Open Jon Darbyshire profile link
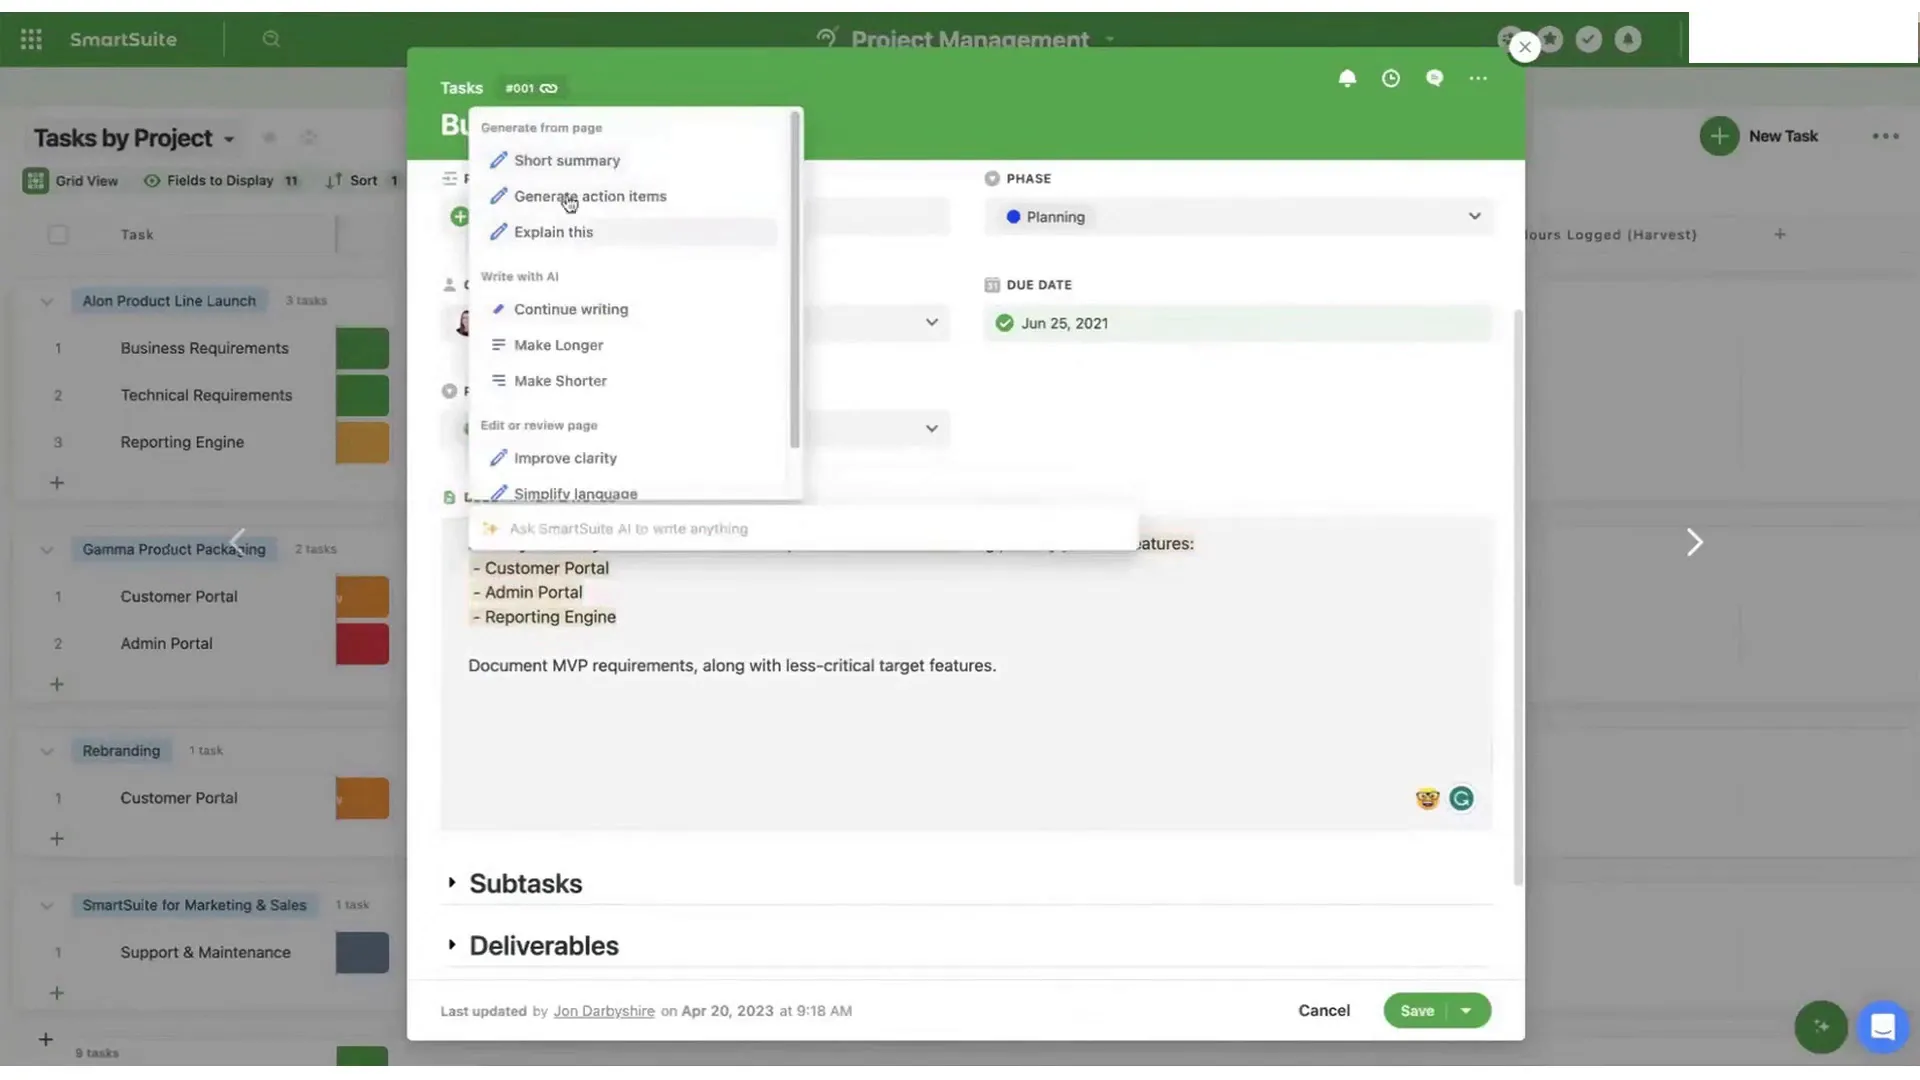This screenshot has width=1920, height=1080. coord(604,1011)
